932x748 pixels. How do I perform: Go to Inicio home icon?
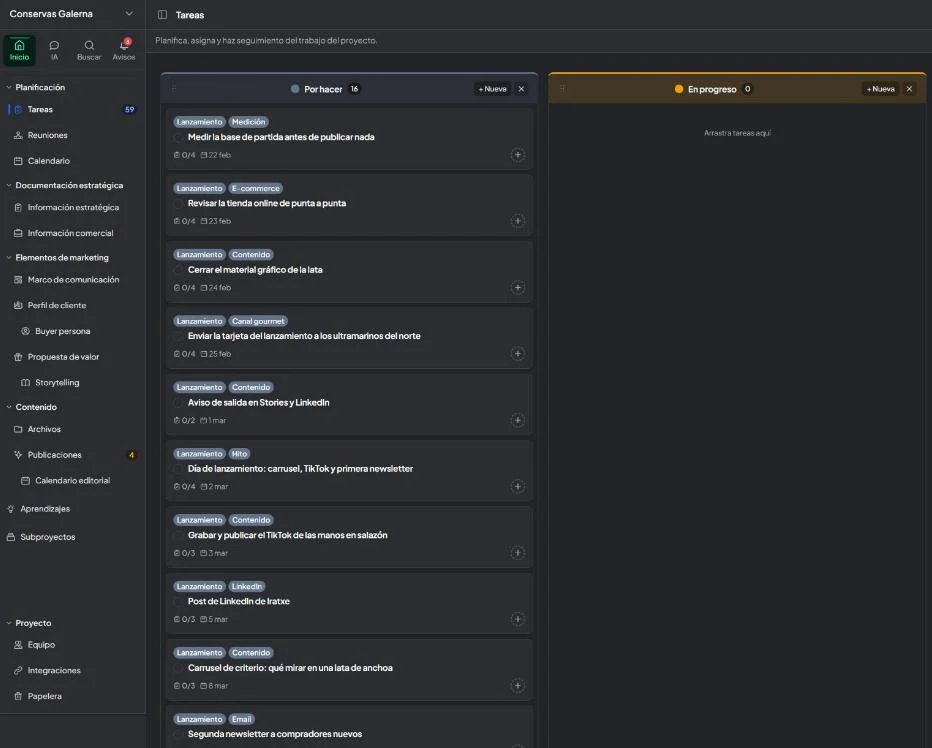tap(19, 50)
